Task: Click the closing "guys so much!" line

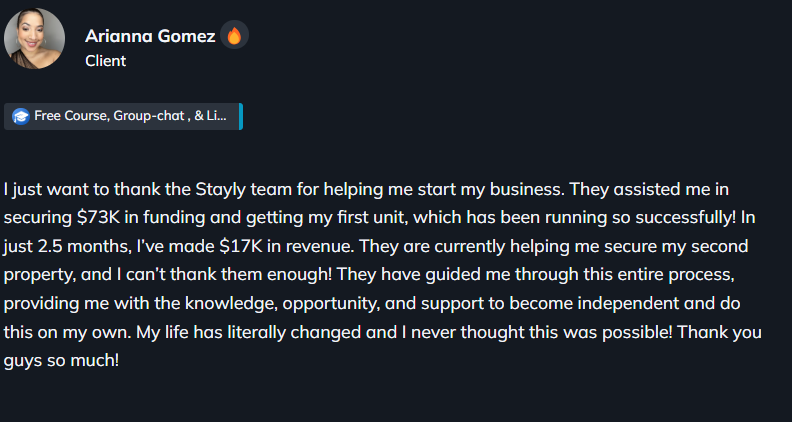Action: point(60,360)
